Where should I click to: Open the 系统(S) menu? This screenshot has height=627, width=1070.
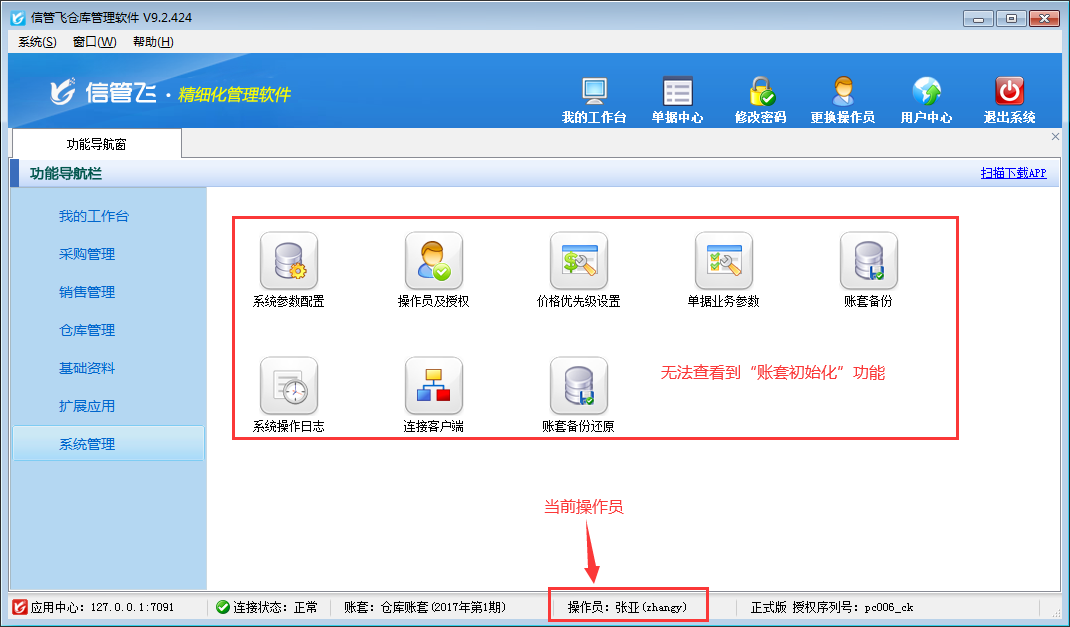37,42
